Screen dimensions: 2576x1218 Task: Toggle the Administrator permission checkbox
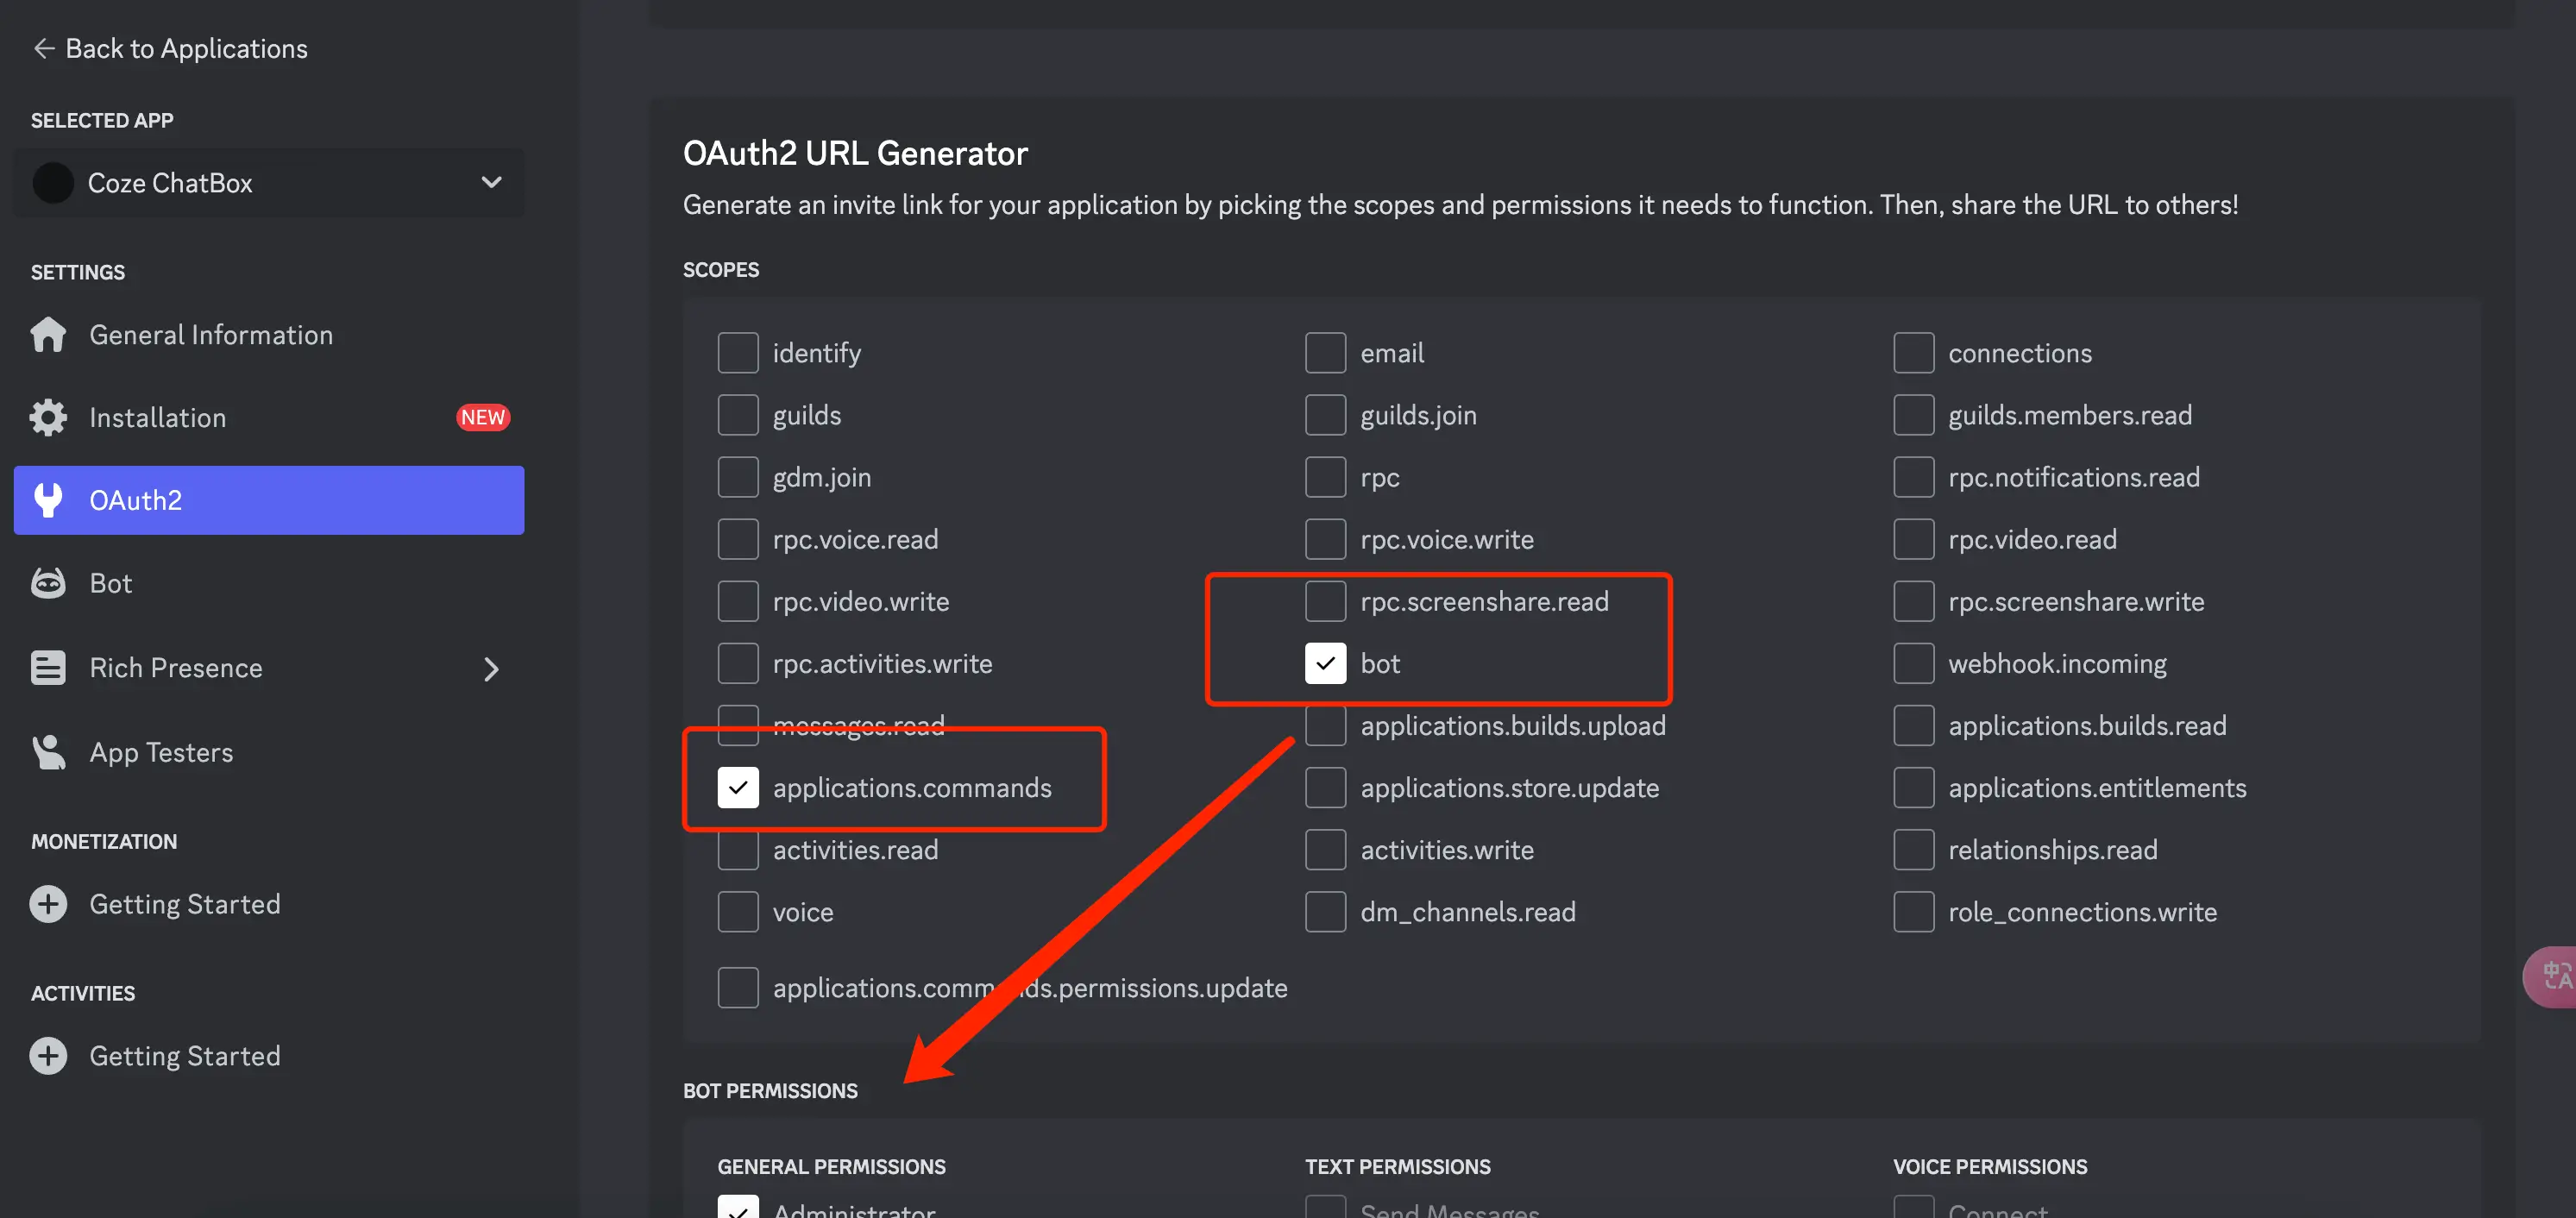[738, 1208]
